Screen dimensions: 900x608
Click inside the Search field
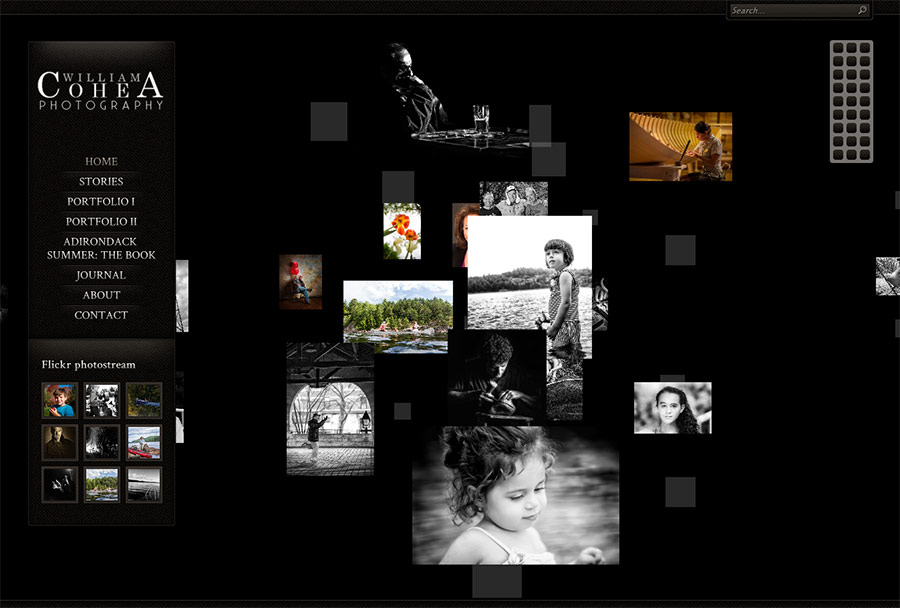point(792,10)
